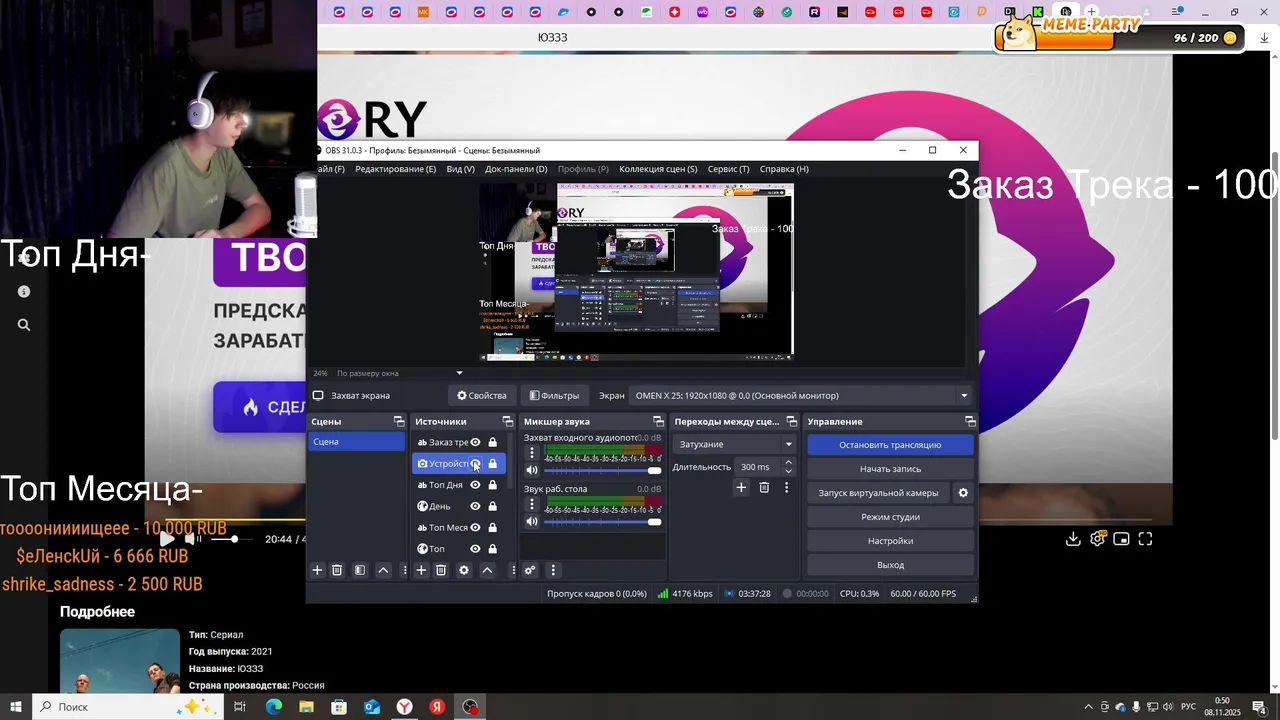Viewport: 1280px width, 720px height.
Task: Open virtual camera settings gear
Action: point(963,493)
